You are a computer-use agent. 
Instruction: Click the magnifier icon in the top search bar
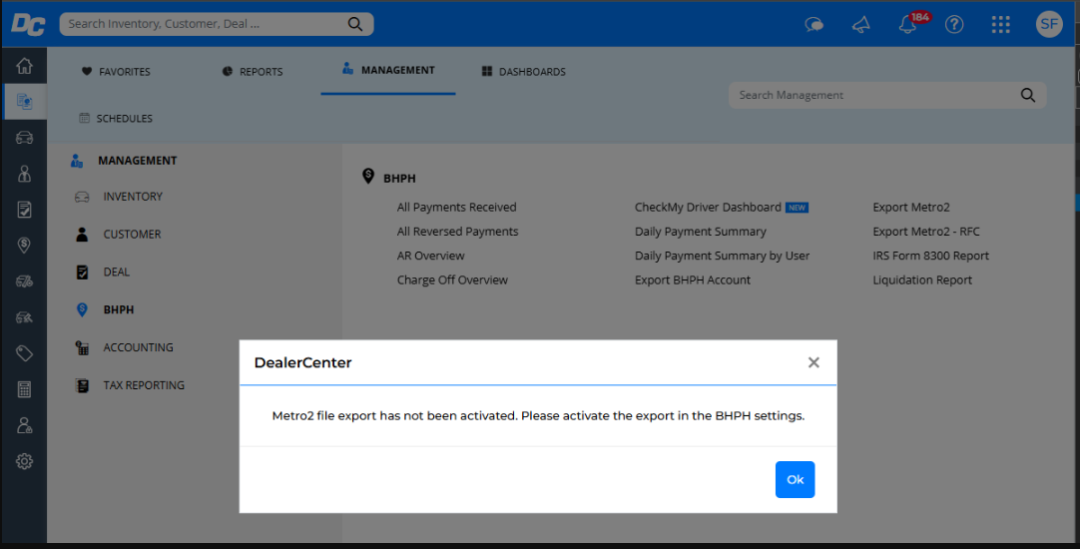355,24
